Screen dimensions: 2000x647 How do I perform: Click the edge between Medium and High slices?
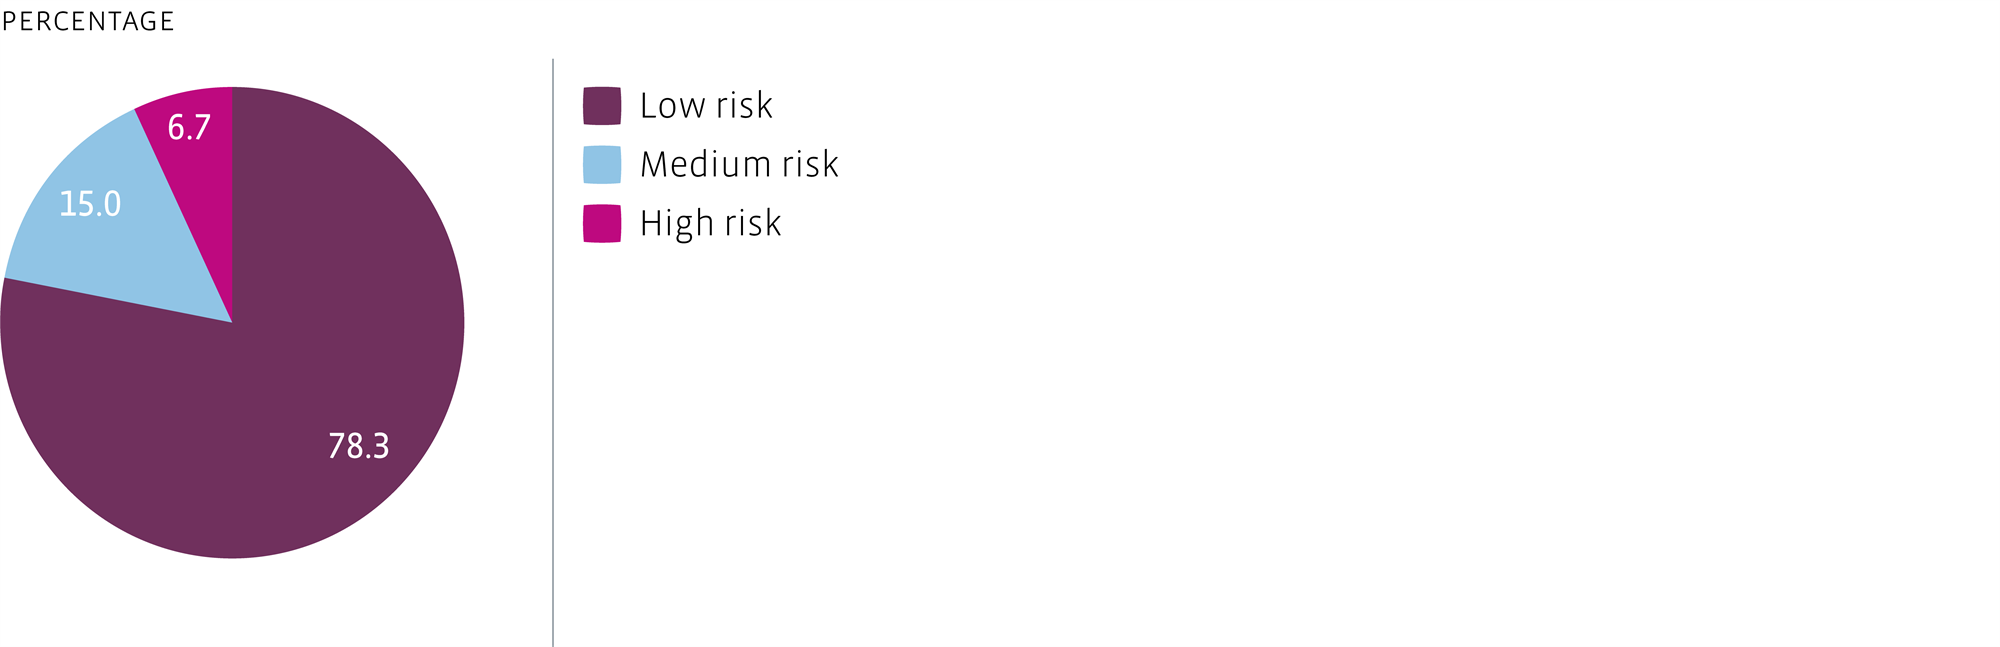[x=184, y=216]
